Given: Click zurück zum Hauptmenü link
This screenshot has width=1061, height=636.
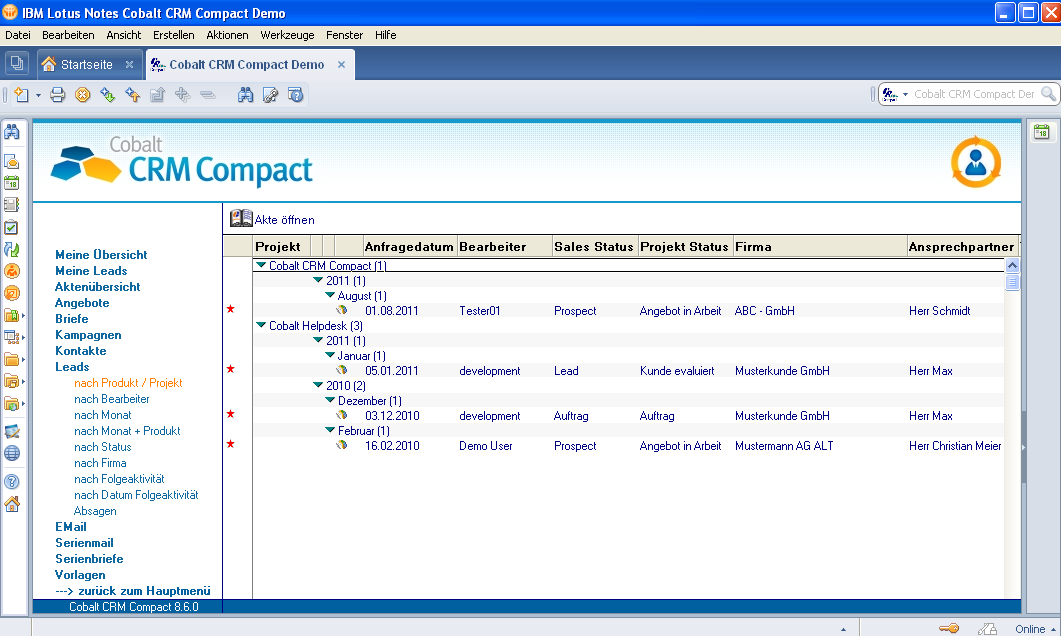Looking at the screenshot, I should pyautogui.click(x=133, y=591).
